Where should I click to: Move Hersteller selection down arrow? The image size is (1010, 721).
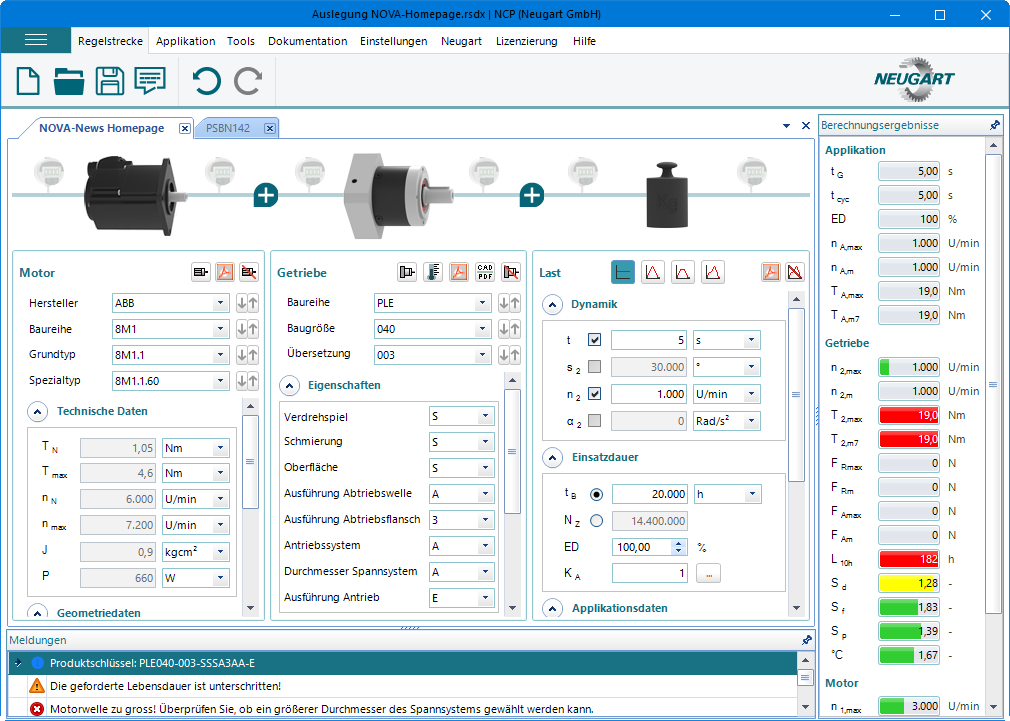click(242, 303)
